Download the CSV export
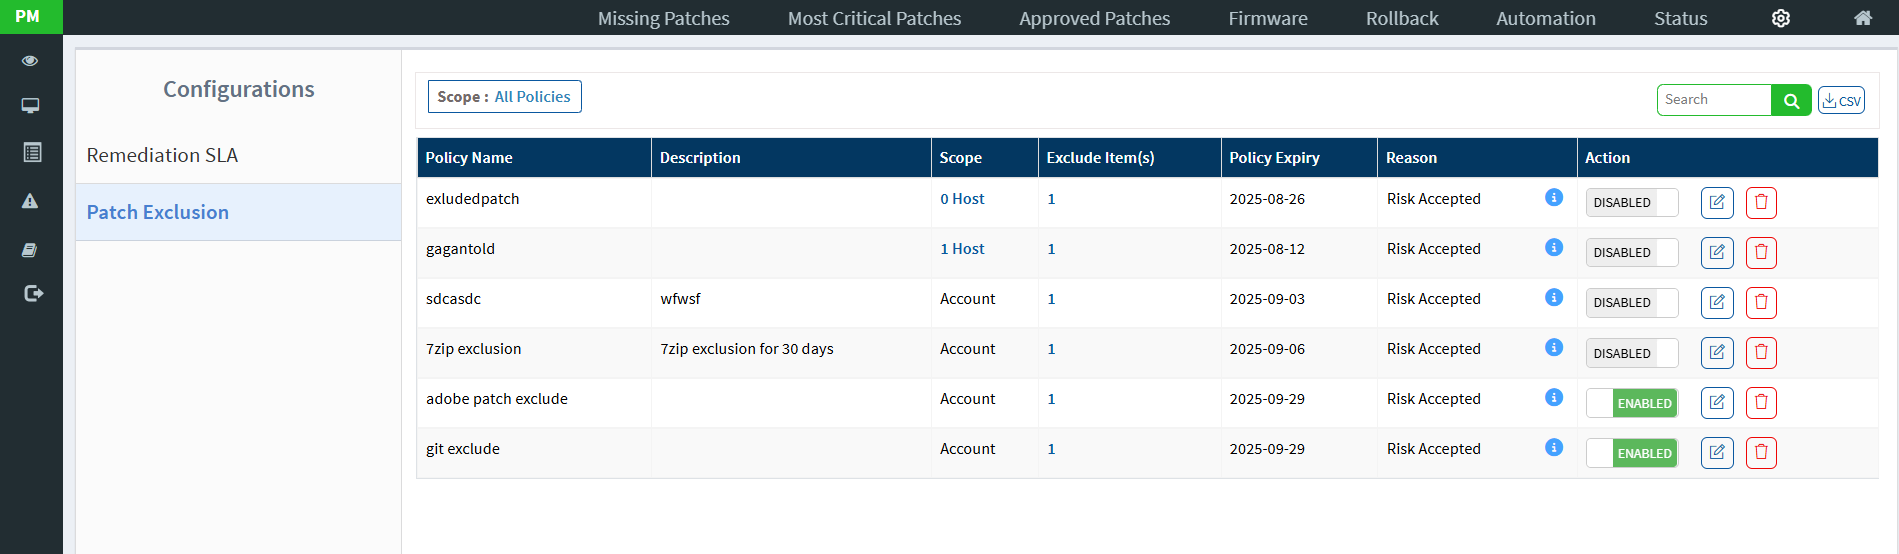1899x554 pixels. click(x=1840, y=100)
